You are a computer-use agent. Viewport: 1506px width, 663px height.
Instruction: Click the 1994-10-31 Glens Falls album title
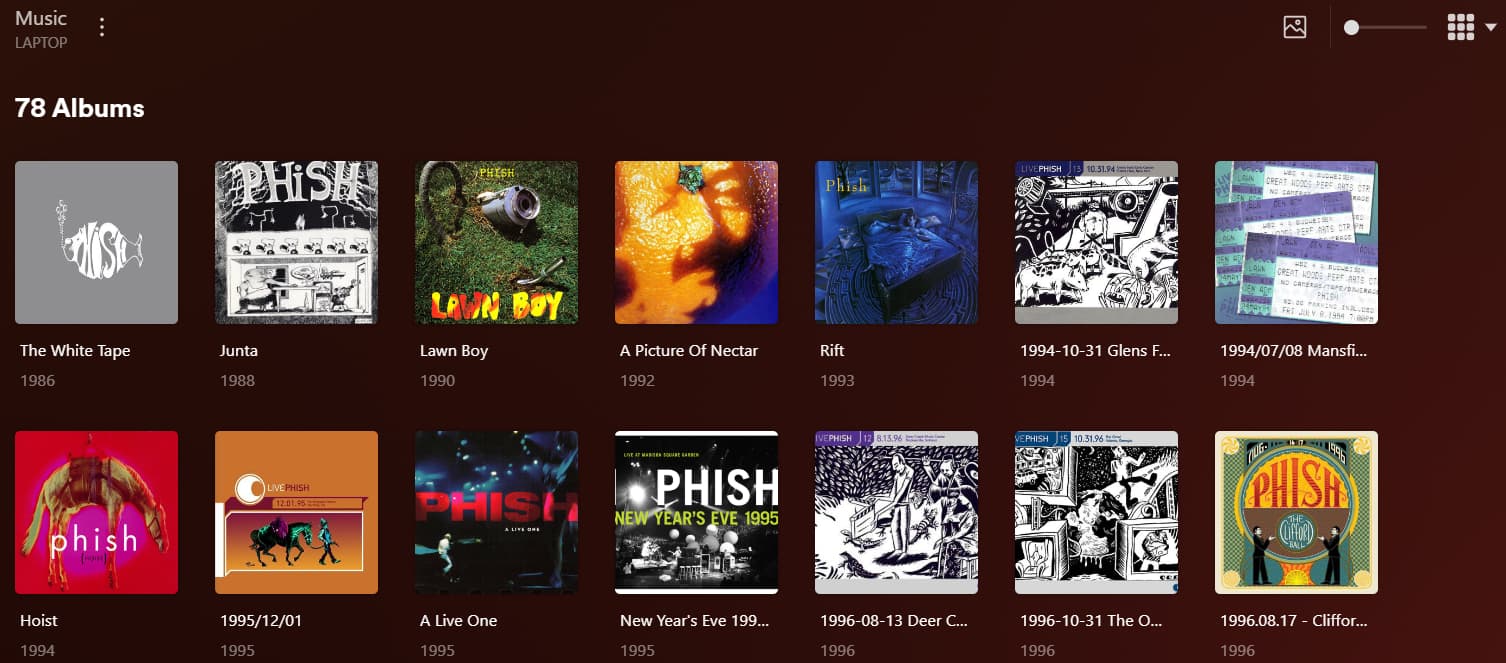(x=1095, y=351)
